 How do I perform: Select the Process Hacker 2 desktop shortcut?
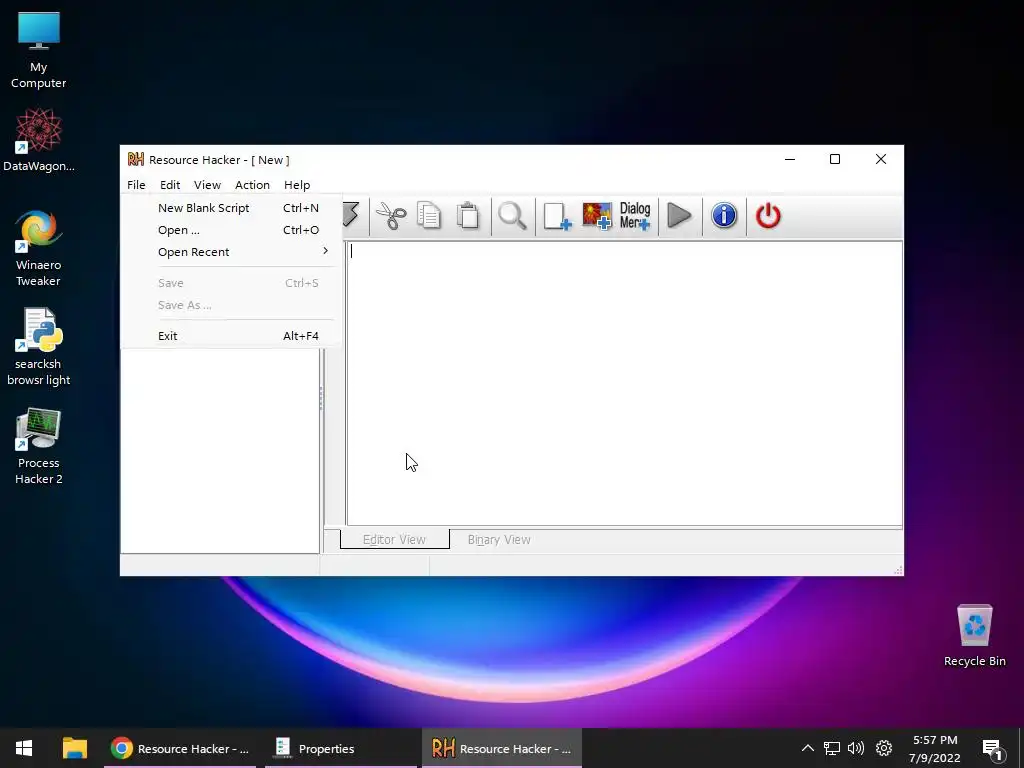point(39,447)
